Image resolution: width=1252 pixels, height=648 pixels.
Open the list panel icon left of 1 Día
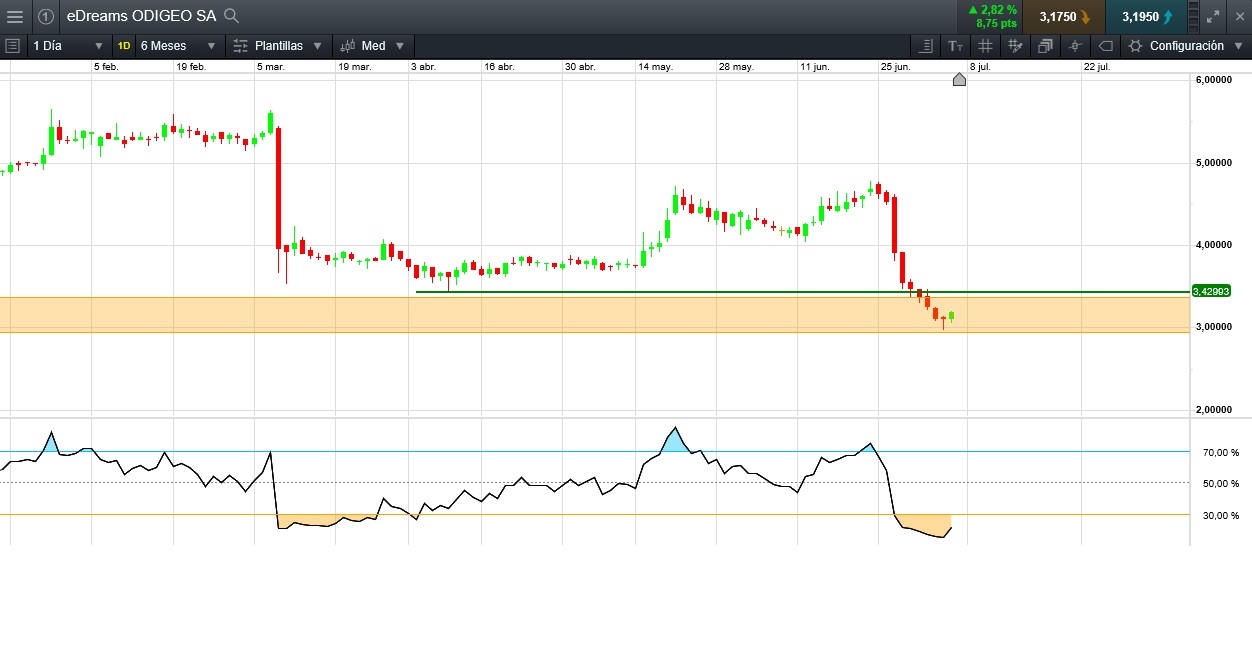point(12,46)
